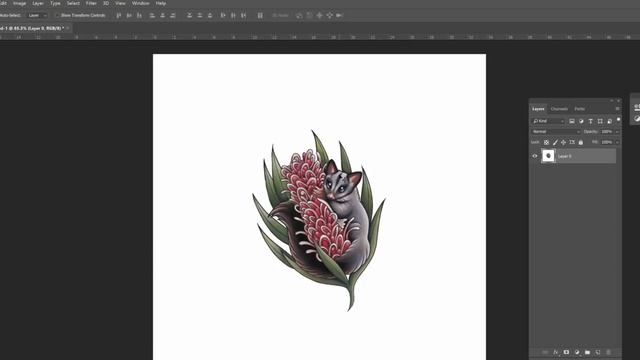Image resolution: width=640 pixels, height=360 pixels.
Task: Toggle lock transparent pixels
Action: (546, 142)
